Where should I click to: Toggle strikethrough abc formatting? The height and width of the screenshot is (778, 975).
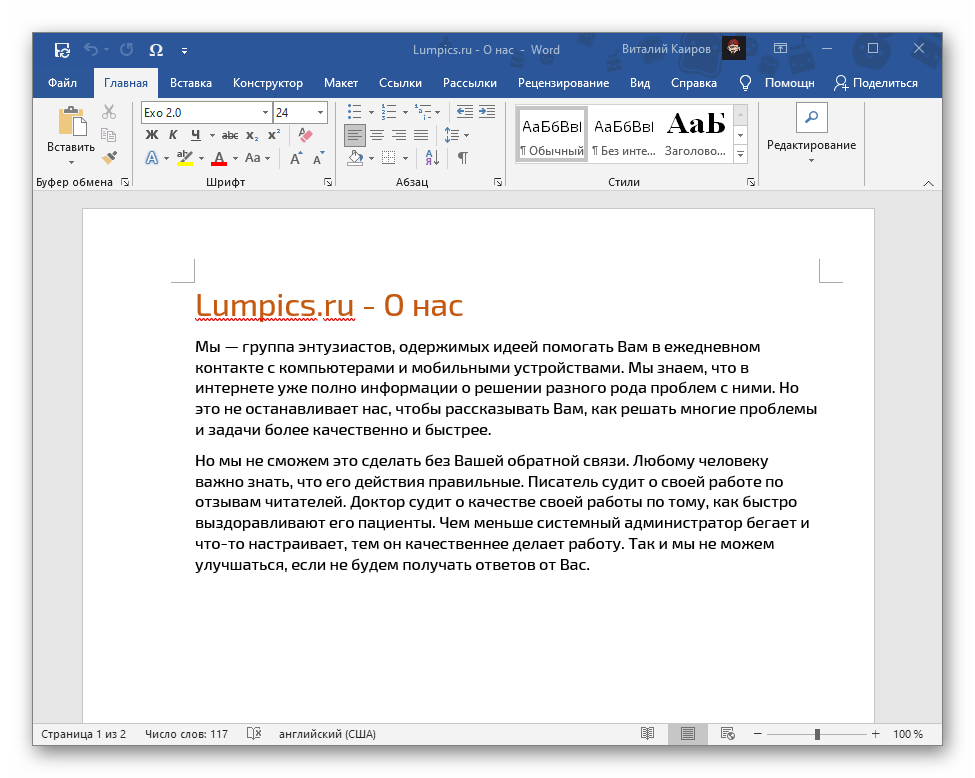tap(230, 135)
